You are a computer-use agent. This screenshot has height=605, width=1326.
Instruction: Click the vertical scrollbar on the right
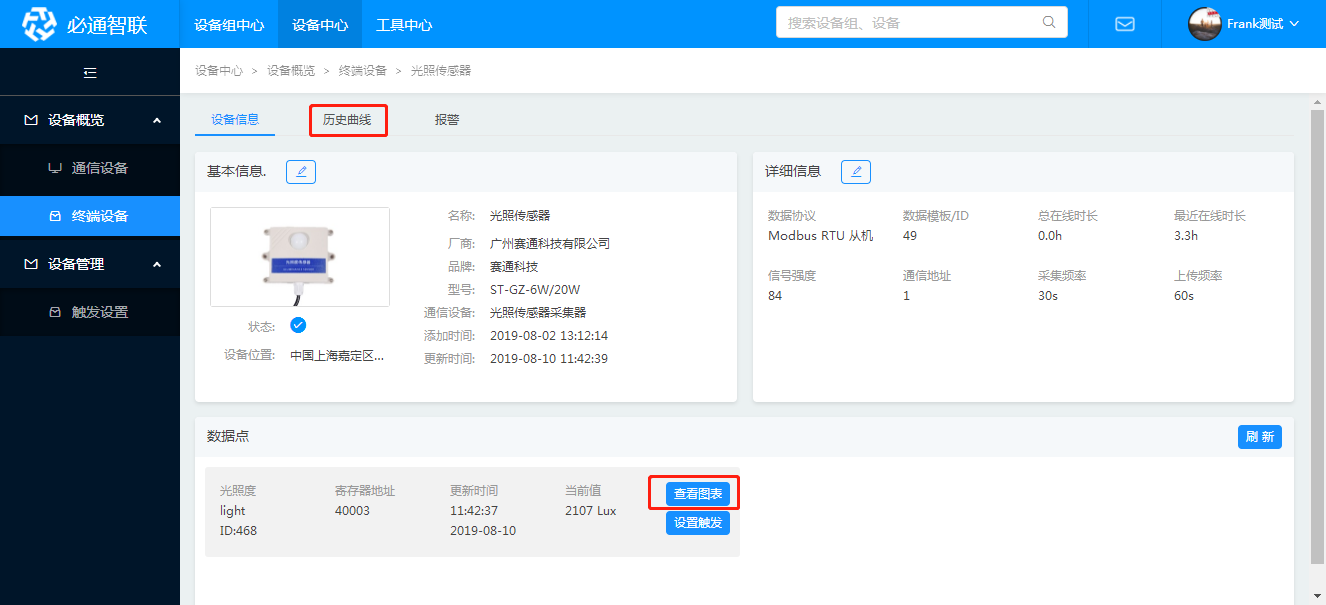tap(1316, 330)
